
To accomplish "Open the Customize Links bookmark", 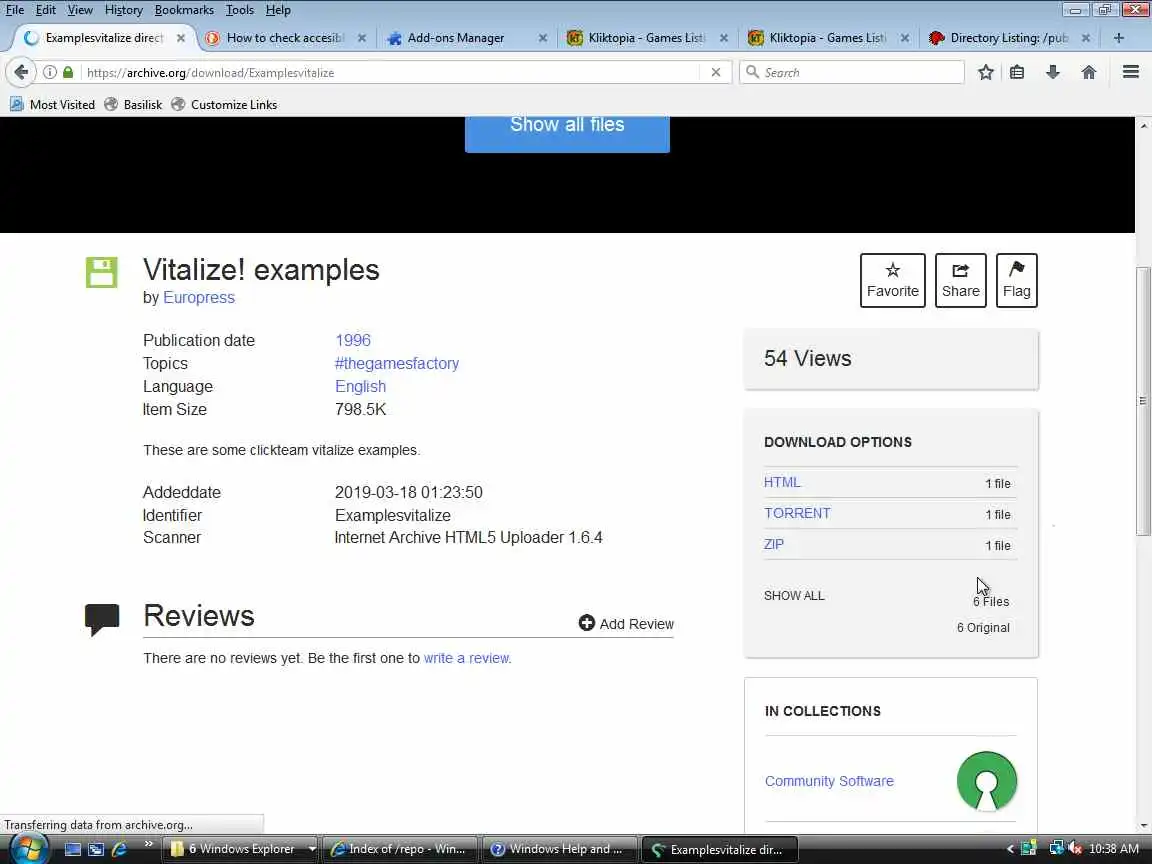I will pyautogui.click(x=224, y=104).
